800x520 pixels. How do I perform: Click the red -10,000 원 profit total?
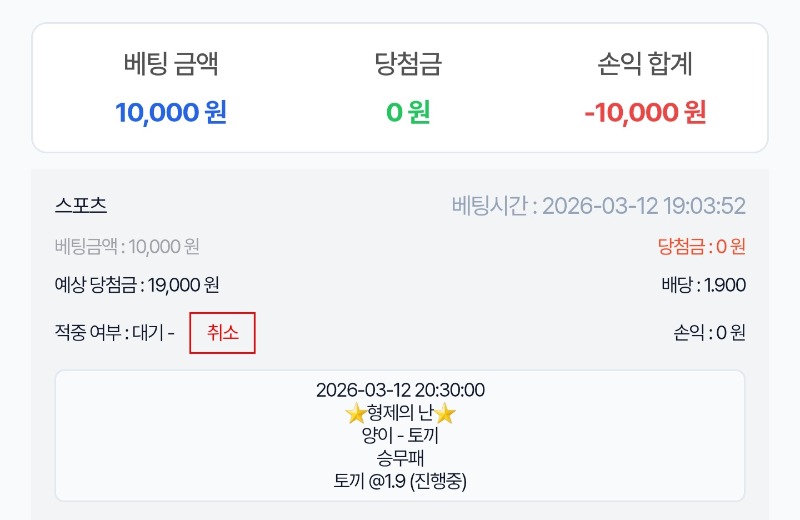(x=645, y=112)
